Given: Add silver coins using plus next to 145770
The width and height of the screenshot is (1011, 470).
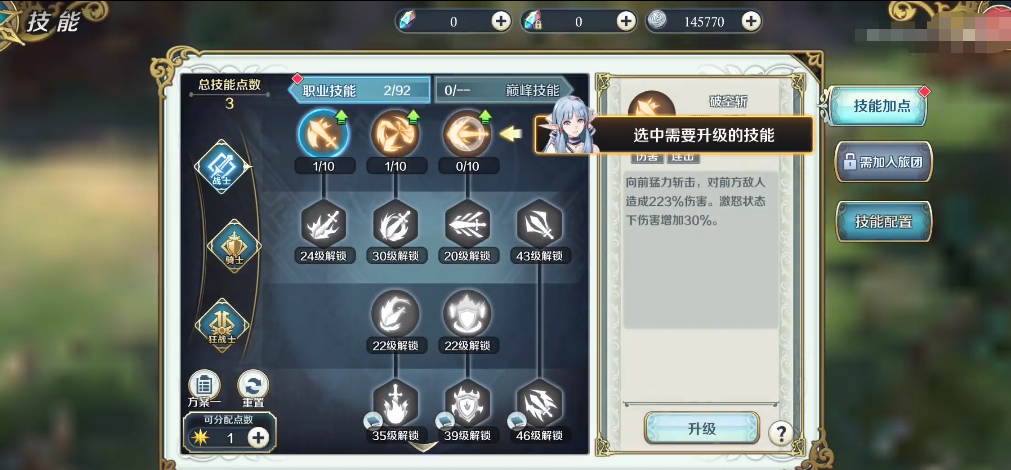Looking at the screenshot, I should (x=751, y=21).
